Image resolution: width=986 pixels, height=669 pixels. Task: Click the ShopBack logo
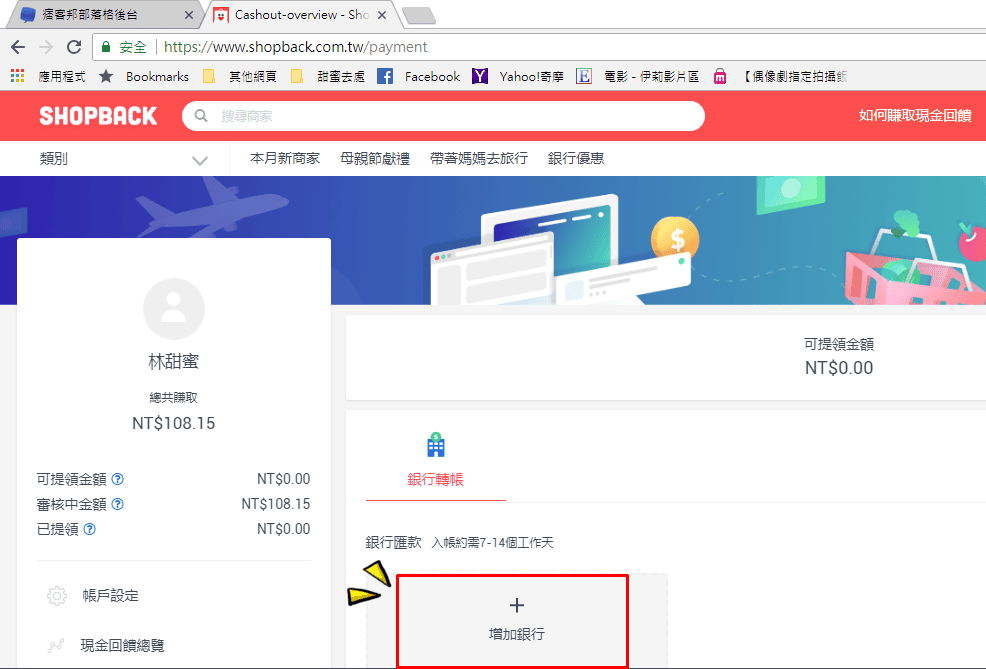click(98, 116)
